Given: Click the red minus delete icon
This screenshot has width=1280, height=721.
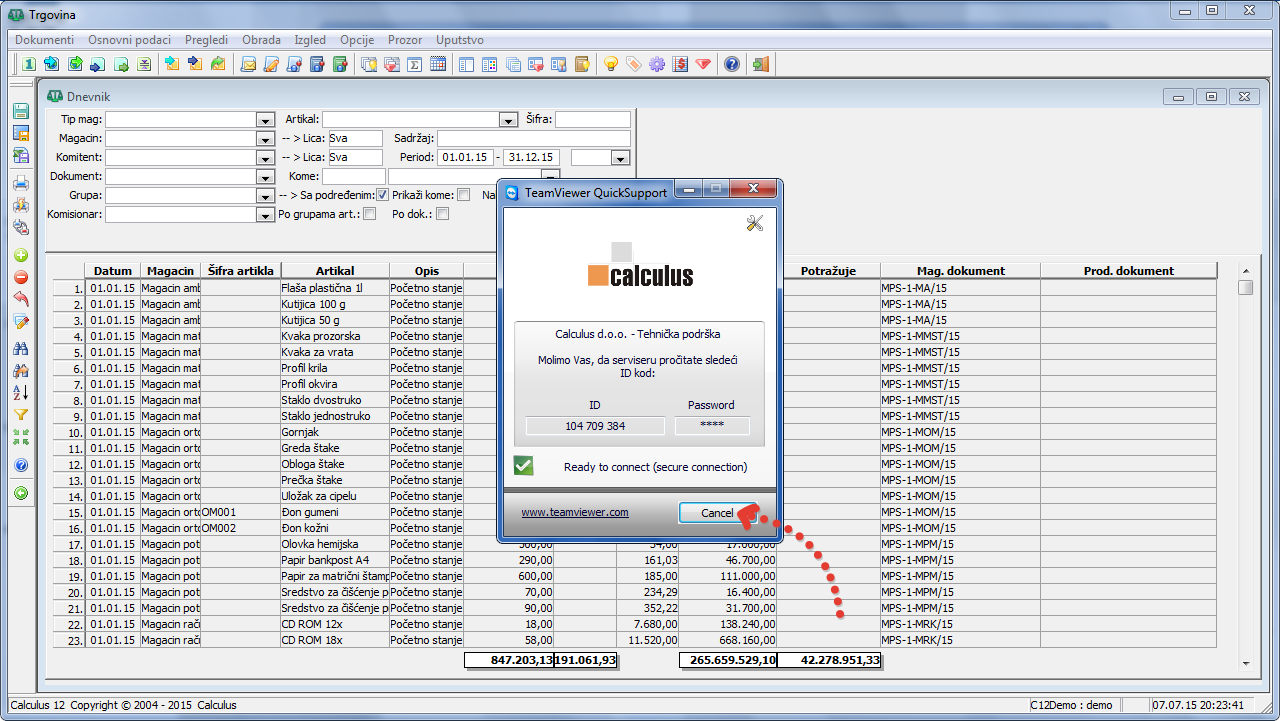Looking at the screenshot, I should 20,277.
